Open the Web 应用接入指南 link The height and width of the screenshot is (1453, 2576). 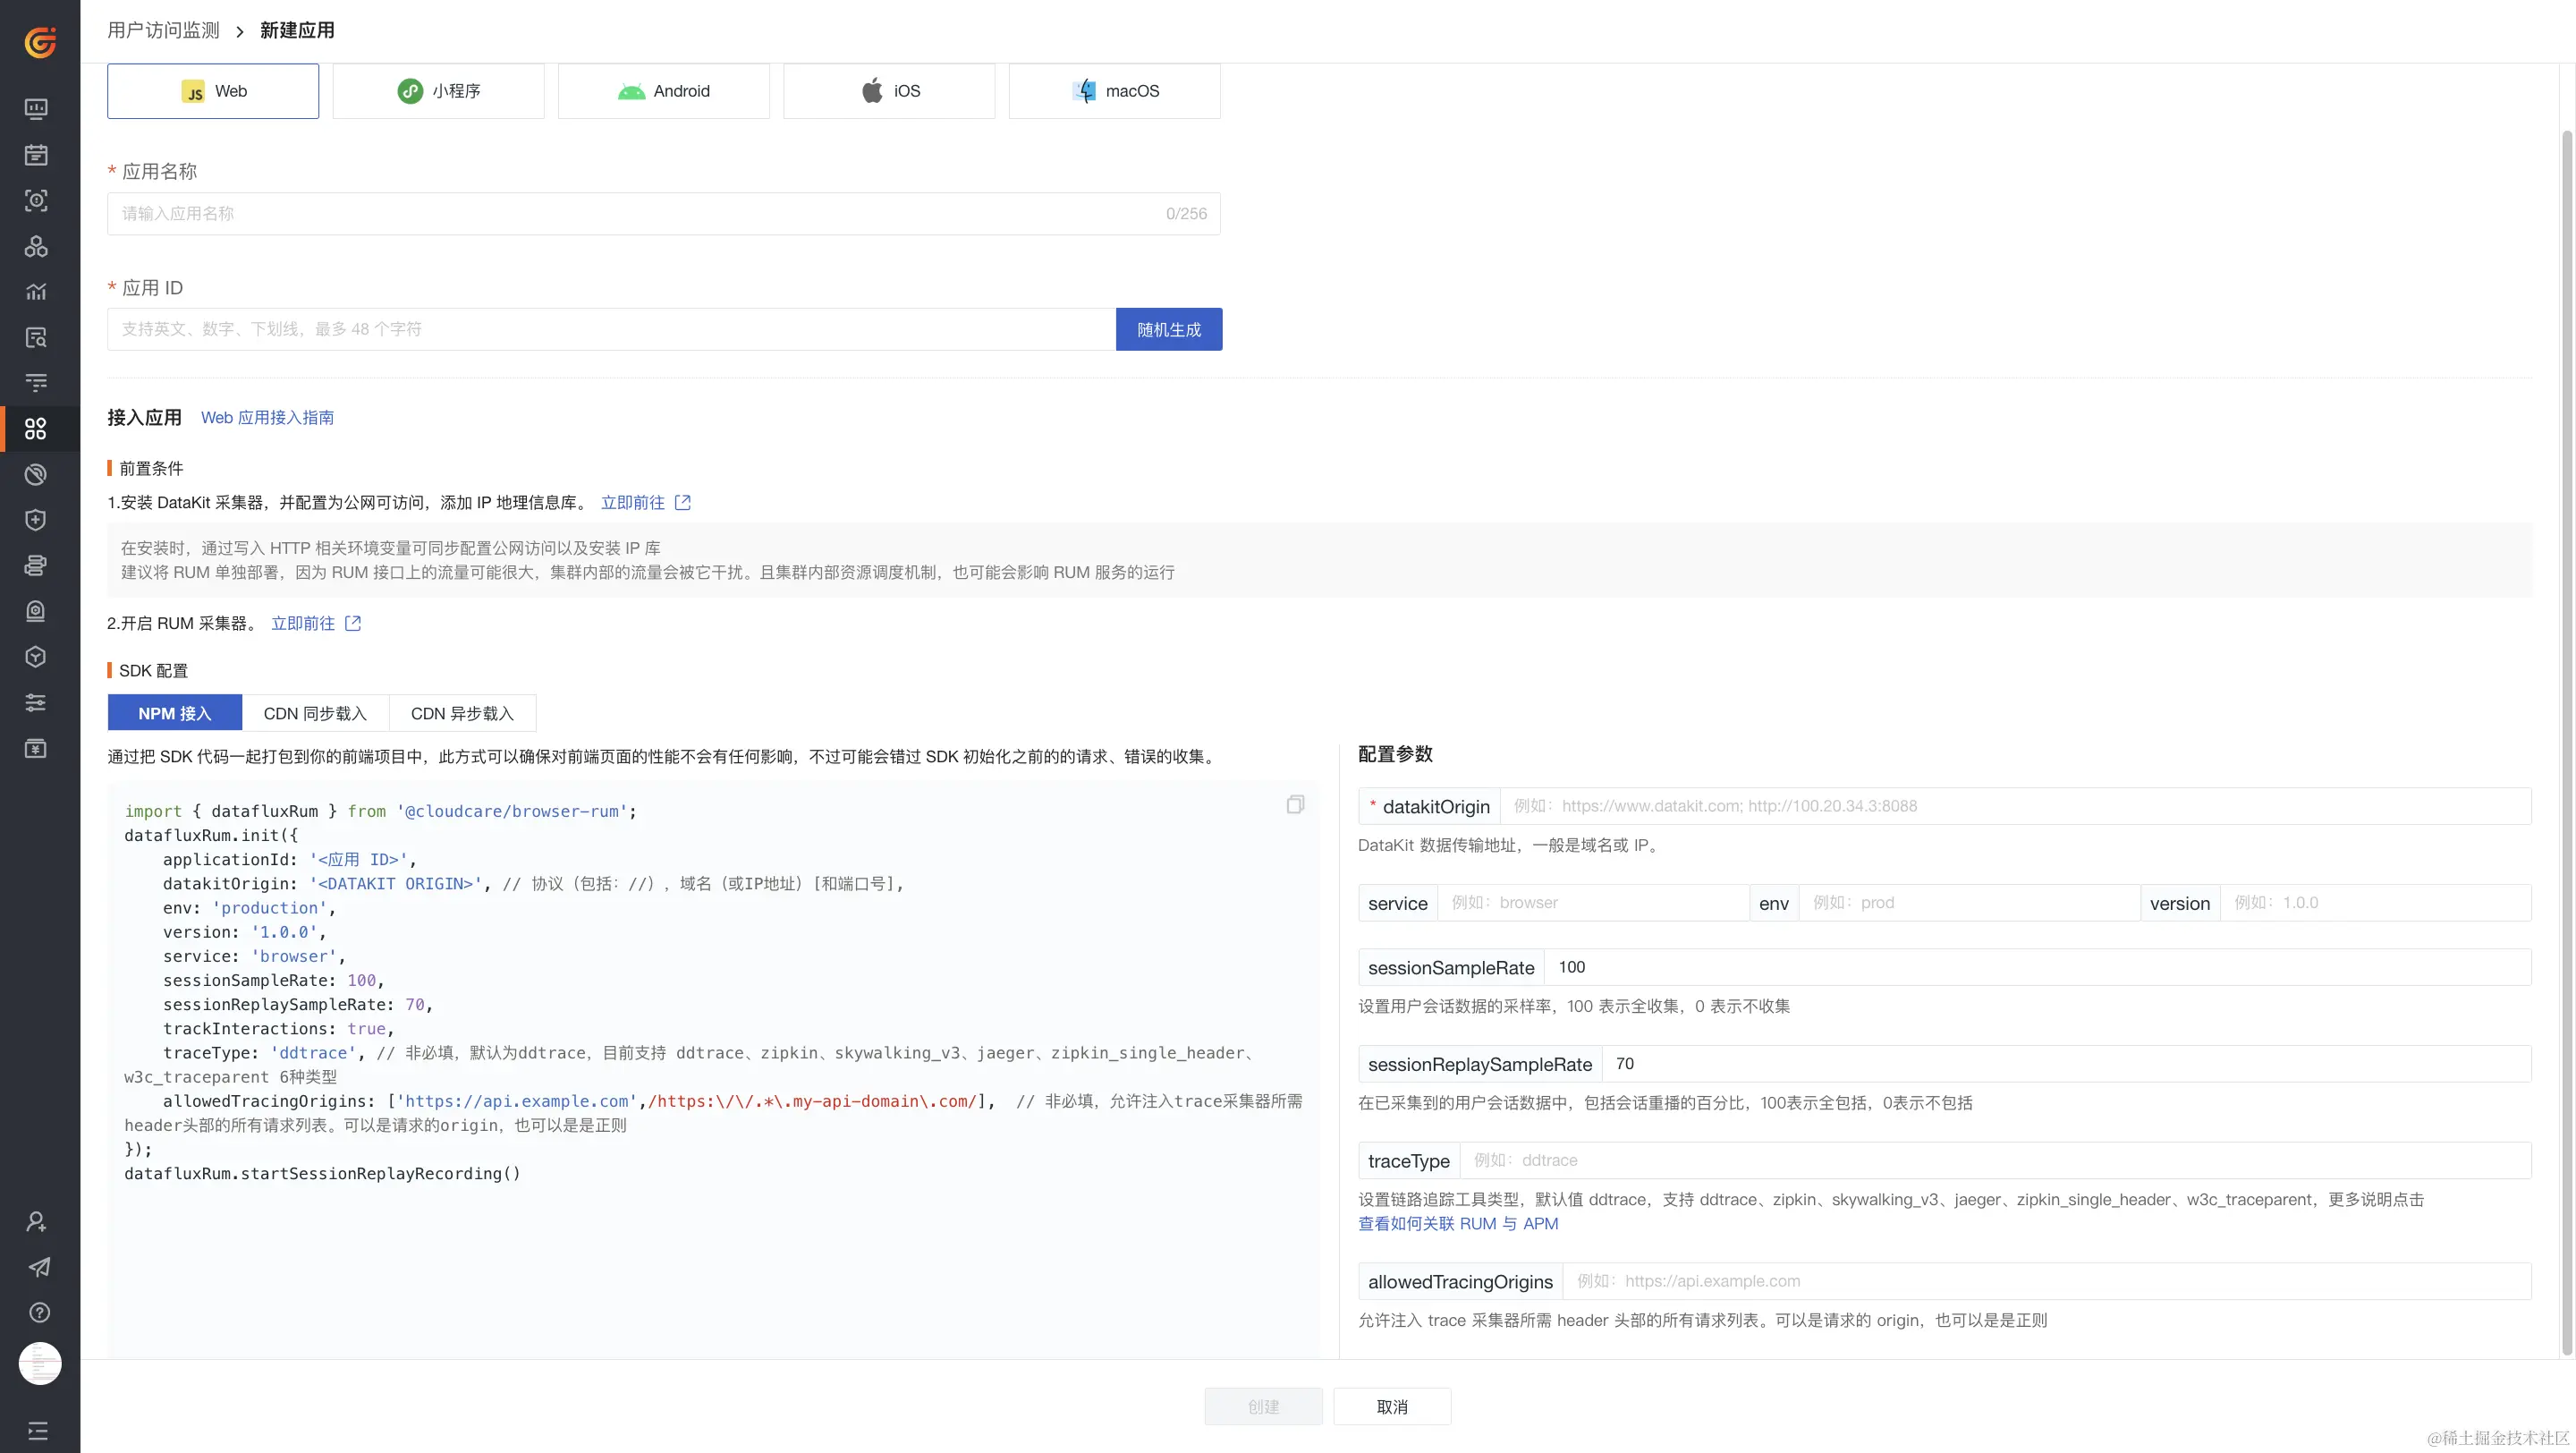click(267, 418)
